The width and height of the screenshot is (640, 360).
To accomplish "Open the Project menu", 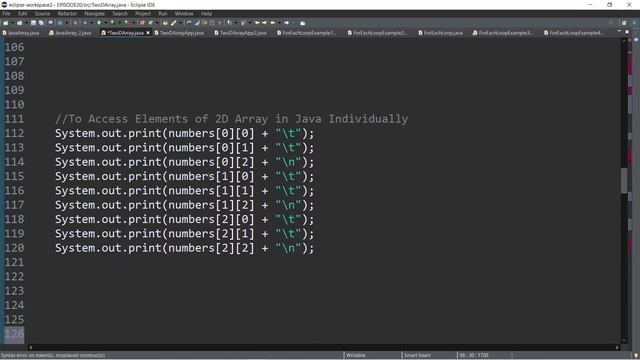I will pyautogui.click(x=143, y=13).
